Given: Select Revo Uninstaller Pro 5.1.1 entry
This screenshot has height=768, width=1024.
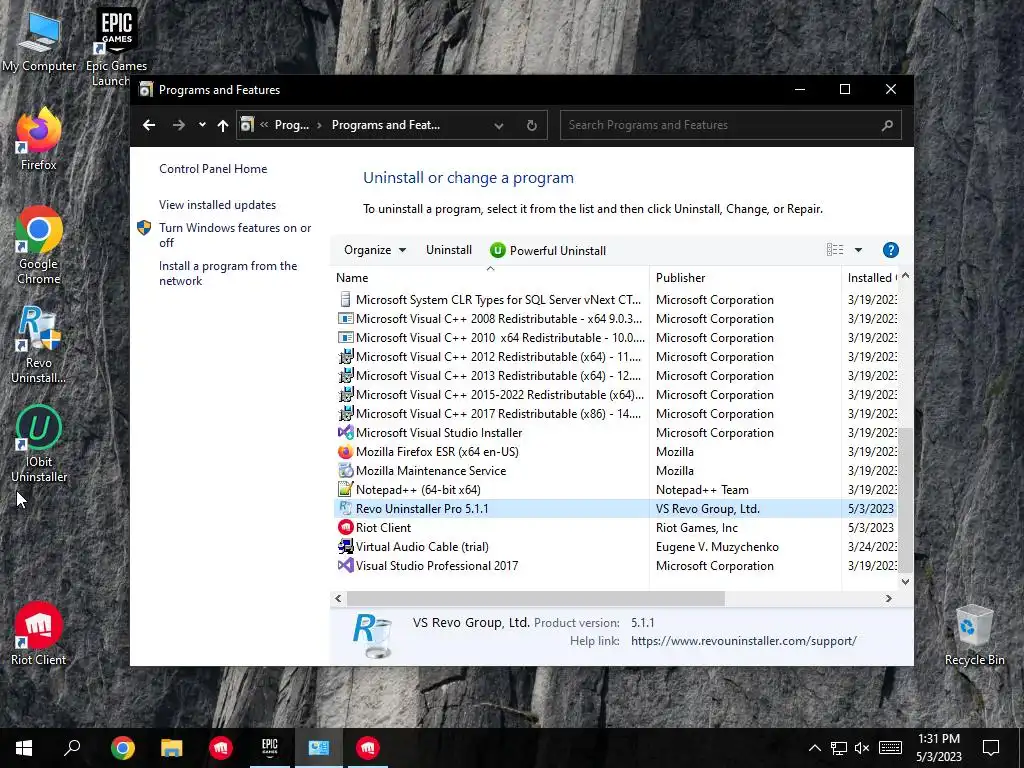Looking at the screenshot, I should tap(616, 509).
